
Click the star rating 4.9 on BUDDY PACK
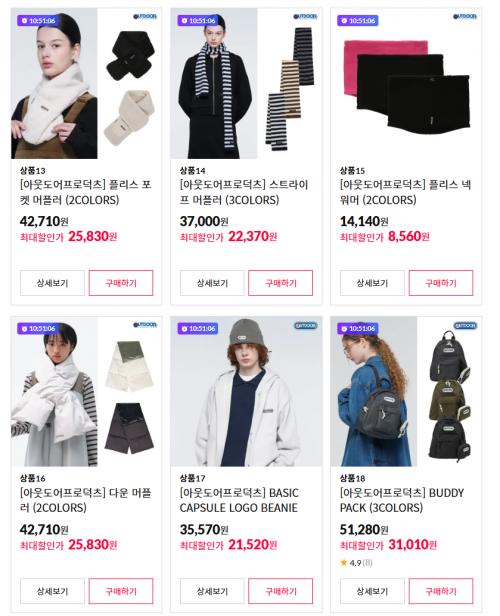(356, 563)
